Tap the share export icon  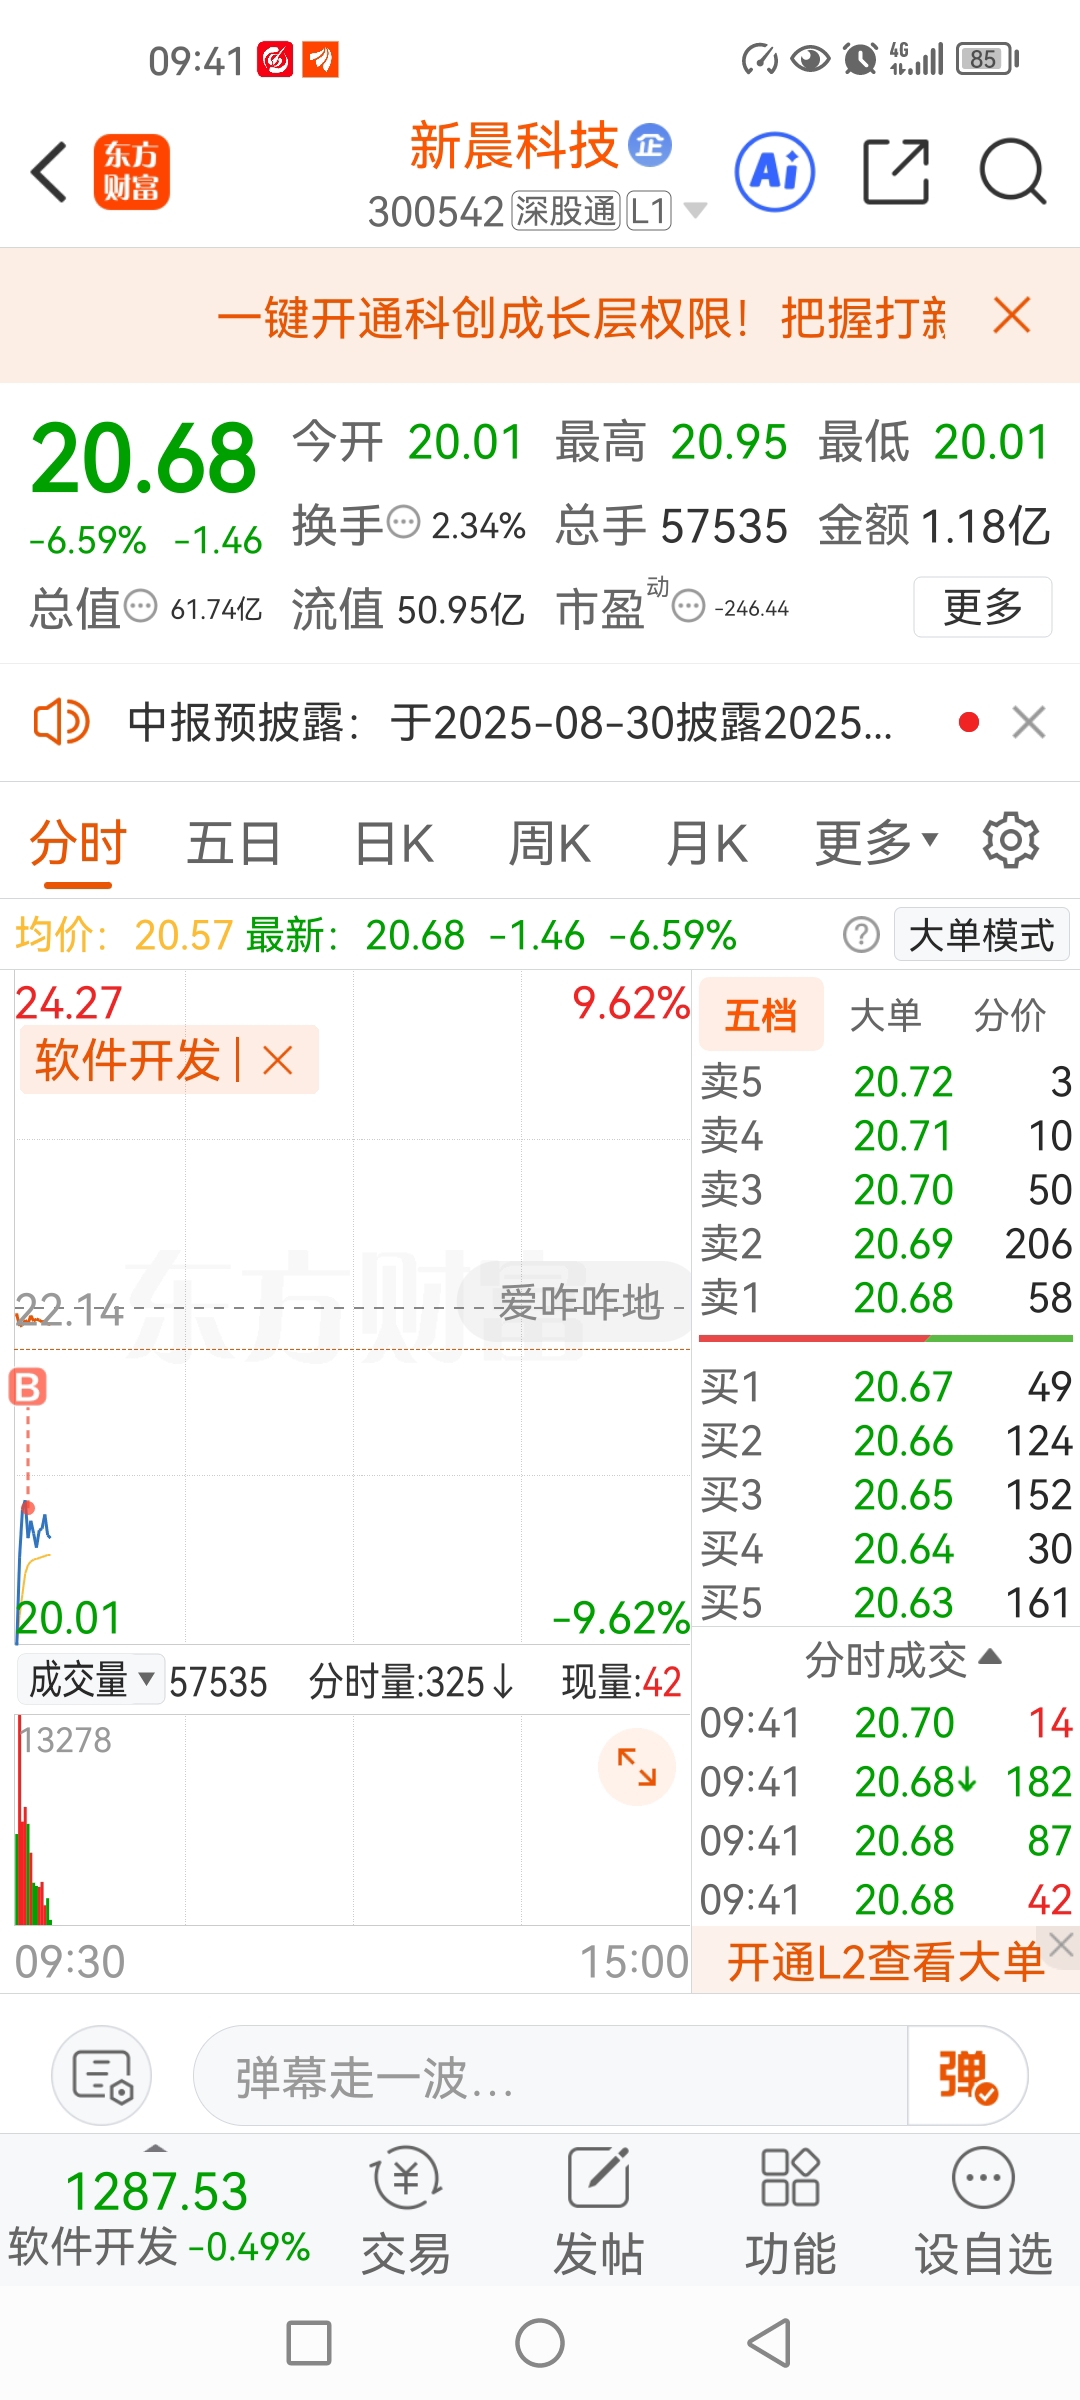click(x=896, y=172)
